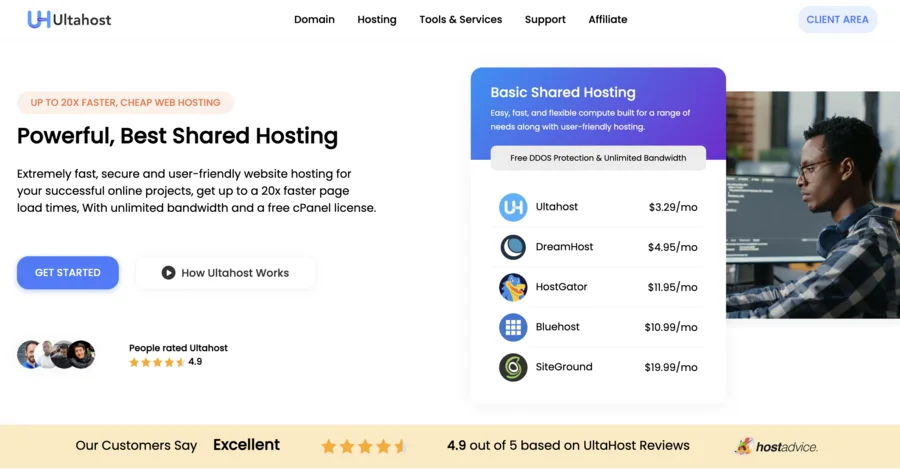
Task: Click the photo of man at computer
Action: [x=813, y=205]
